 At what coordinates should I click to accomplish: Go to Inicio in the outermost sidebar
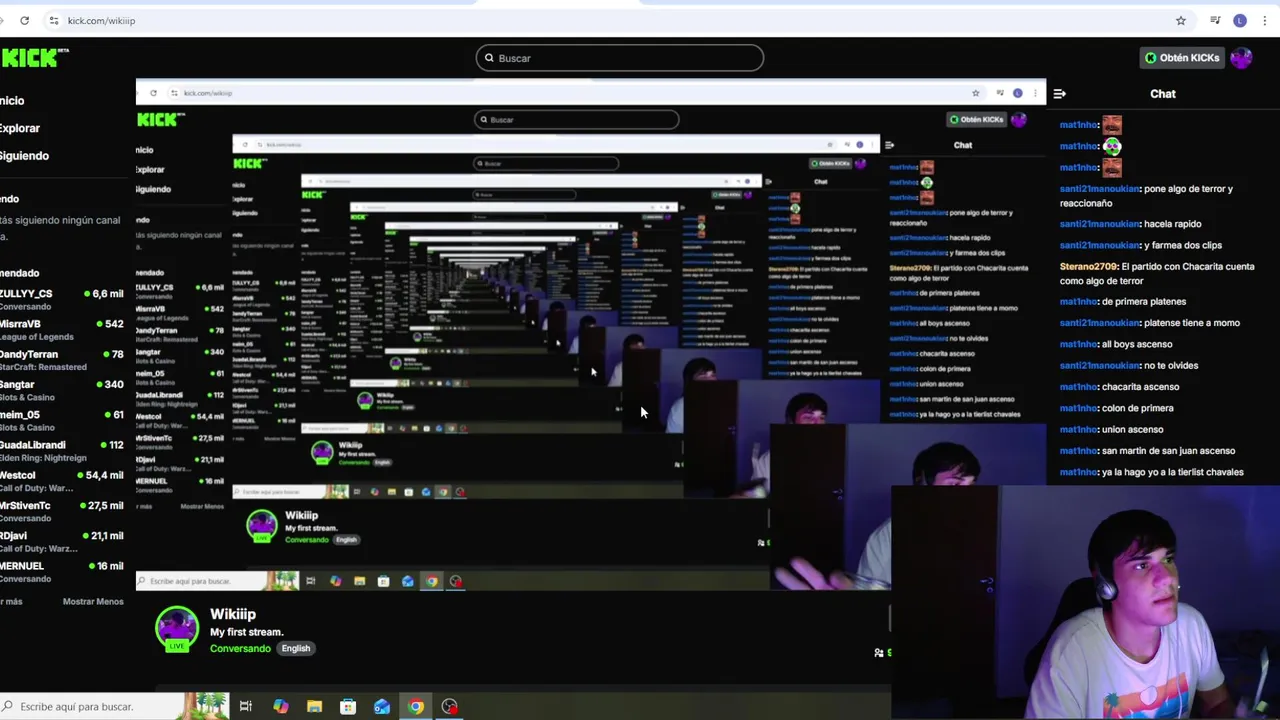point(12,100)
